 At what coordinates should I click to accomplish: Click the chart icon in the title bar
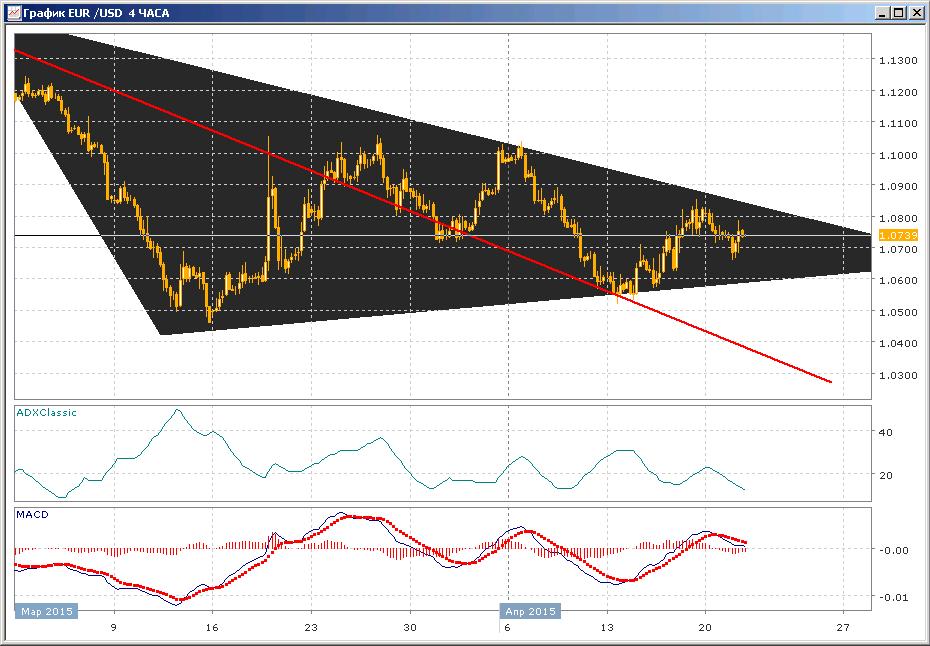14,12
